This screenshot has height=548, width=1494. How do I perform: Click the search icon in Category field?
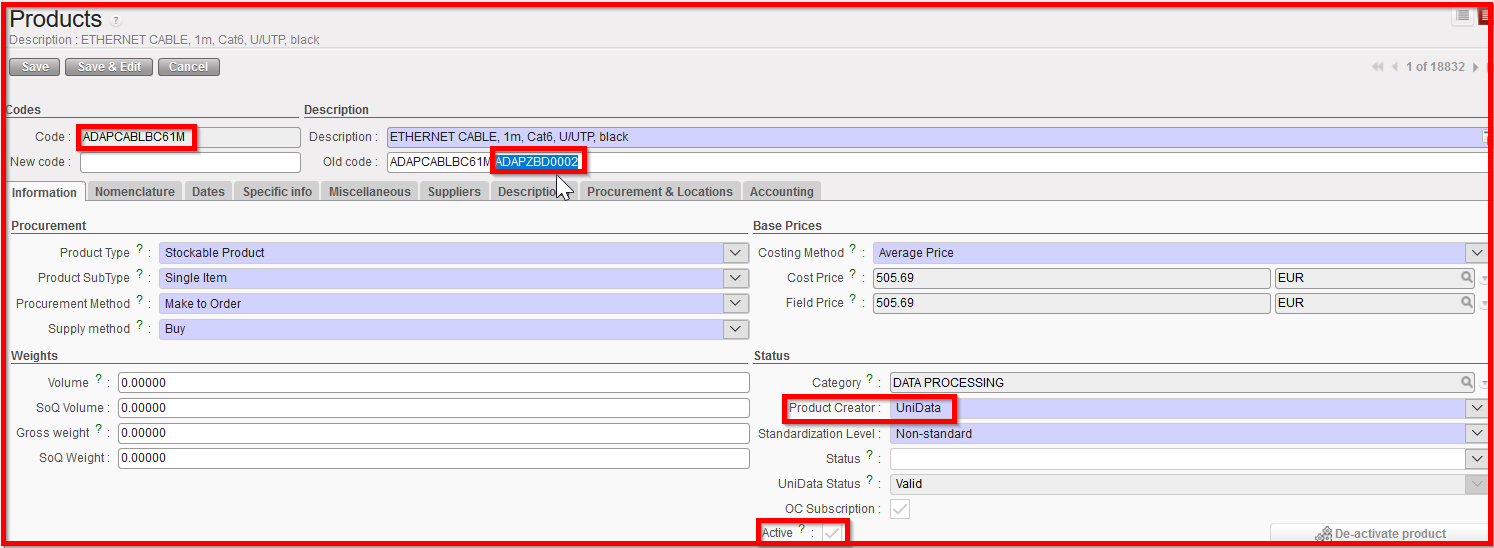coord(1467,383)
